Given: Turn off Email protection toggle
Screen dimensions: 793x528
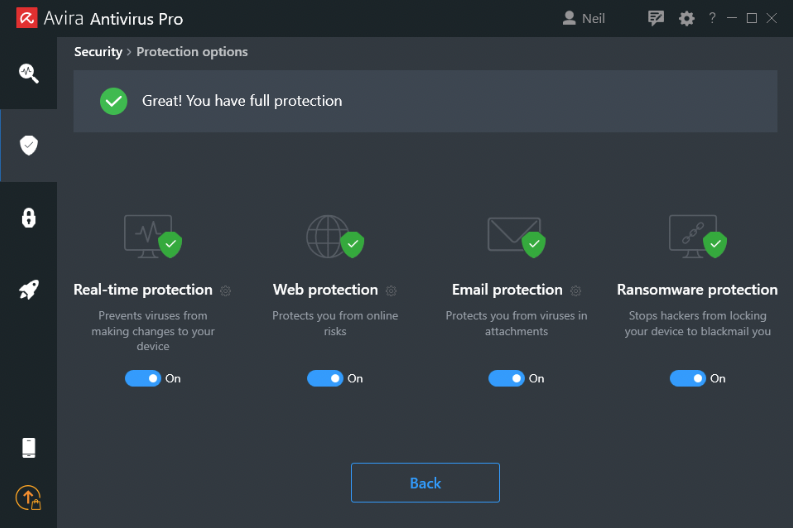Looking at the screenshot, I should pos(506,378).
